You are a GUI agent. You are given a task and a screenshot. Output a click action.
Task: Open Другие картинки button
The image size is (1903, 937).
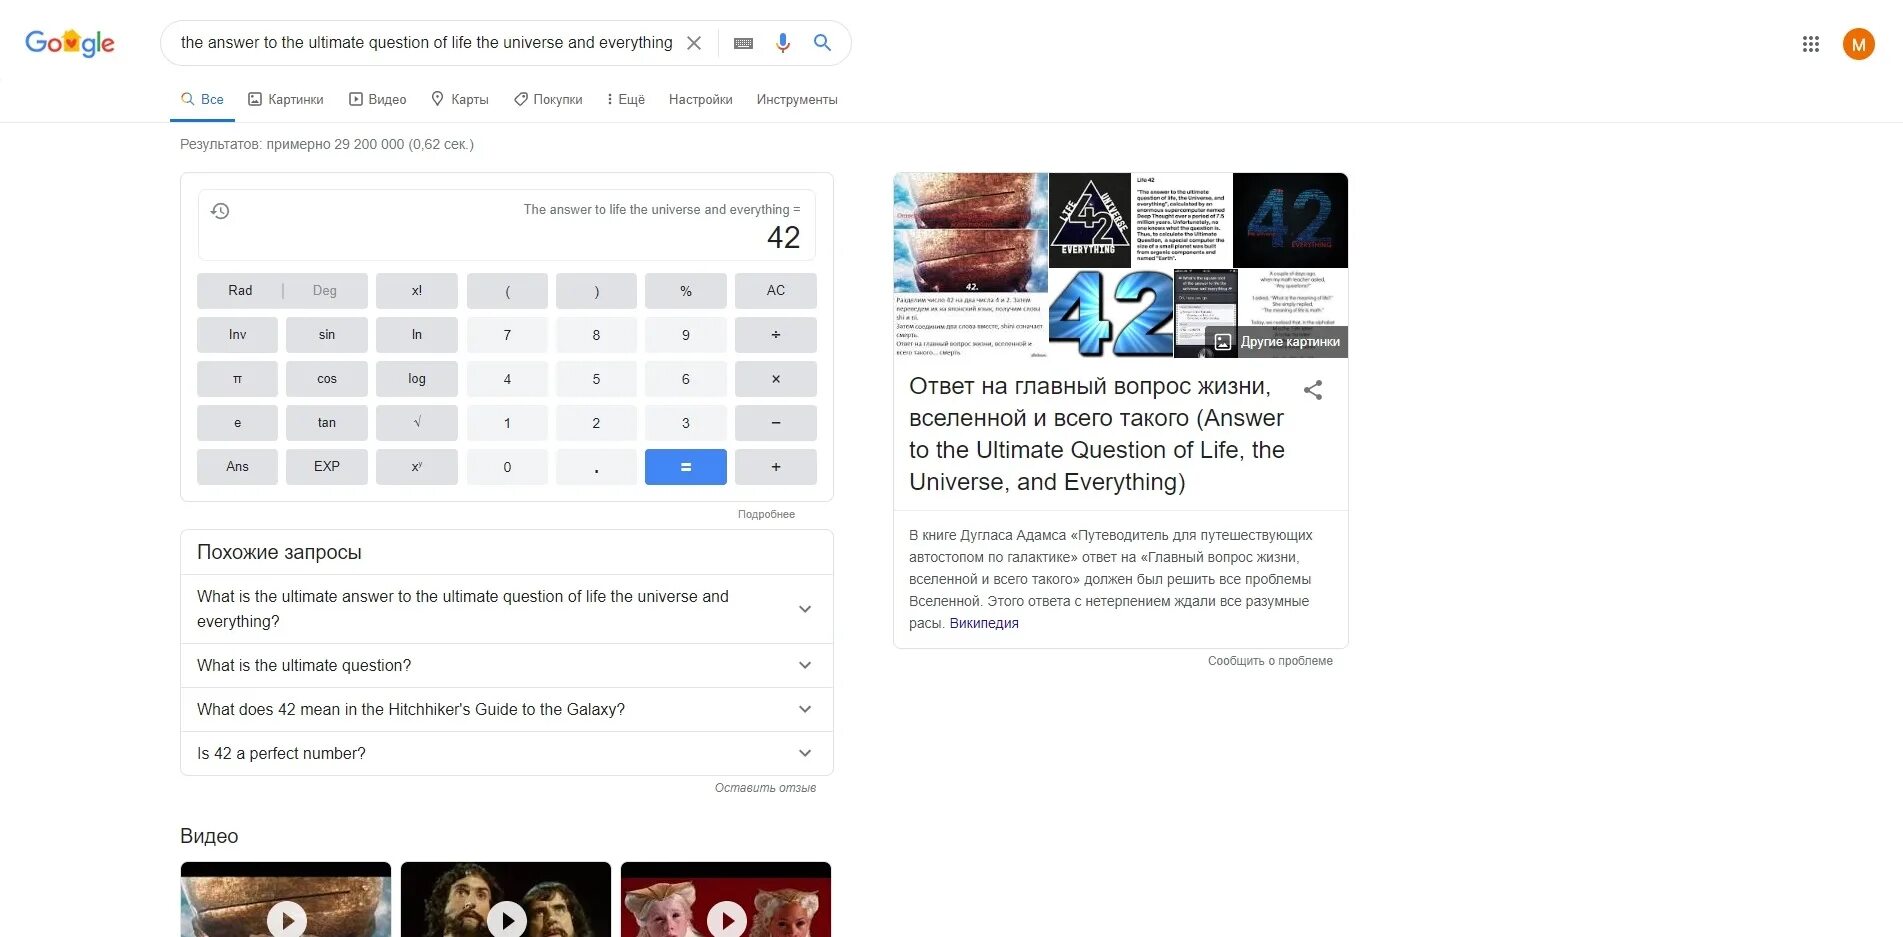point(1277,342)
